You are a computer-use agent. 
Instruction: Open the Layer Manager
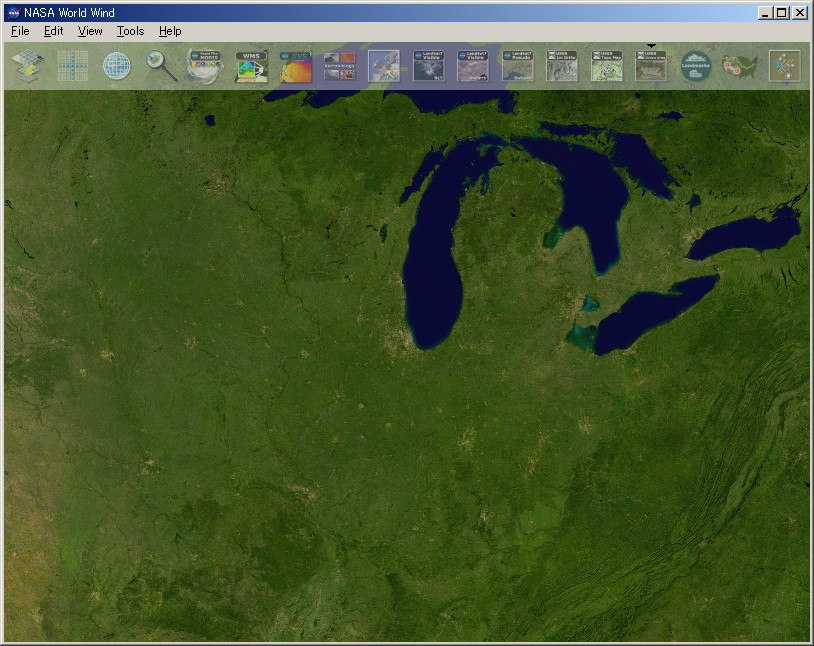(27, 65)
